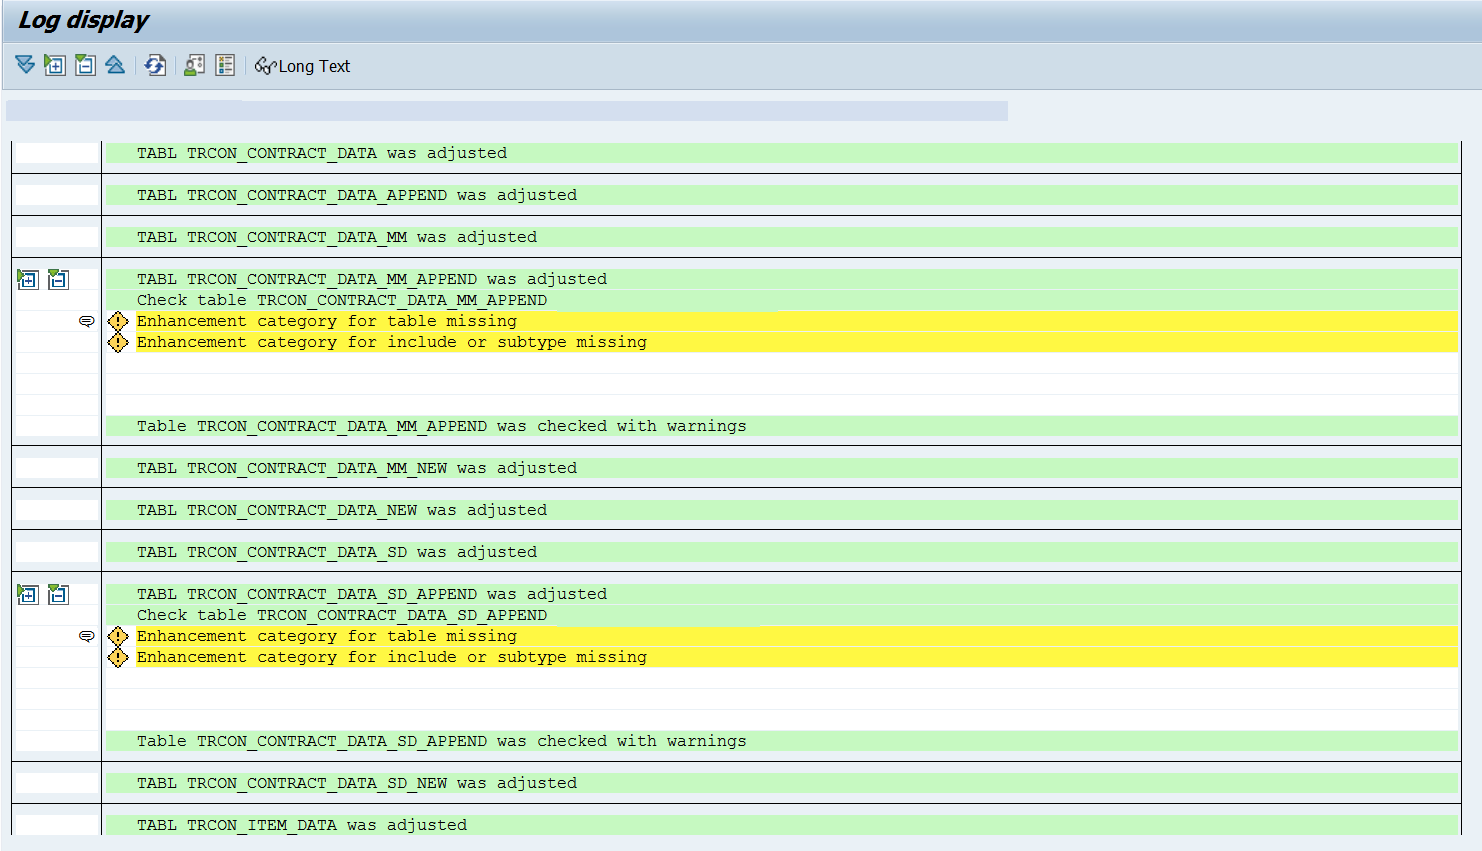Open the long text bubble in the MM_APPEND block
This screenshot has height=851, width=1482.
click(x=87, y=321)
